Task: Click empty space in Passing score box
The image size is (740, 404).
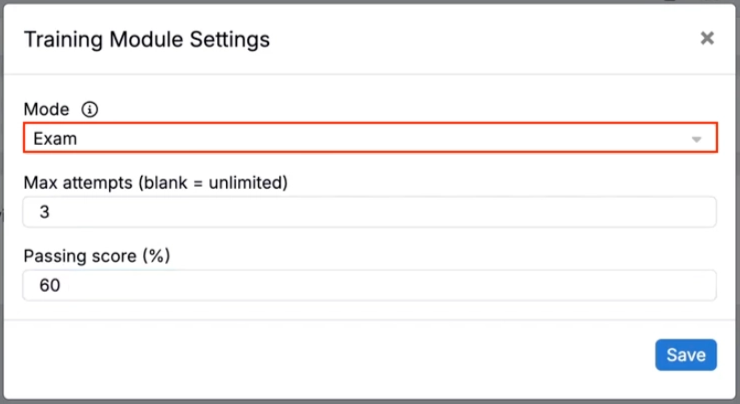Action: point(378,285)
